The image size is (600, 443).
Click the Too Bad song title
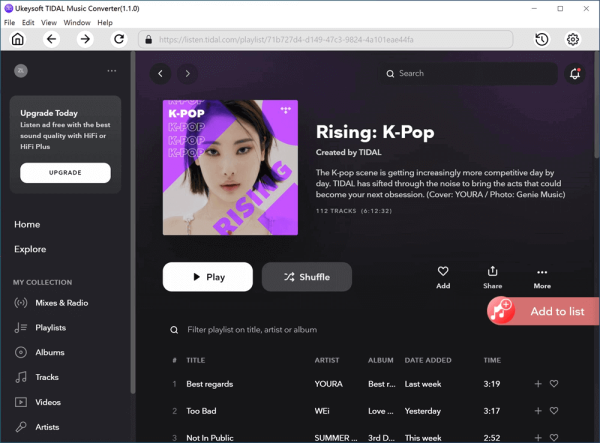[201, 411]
